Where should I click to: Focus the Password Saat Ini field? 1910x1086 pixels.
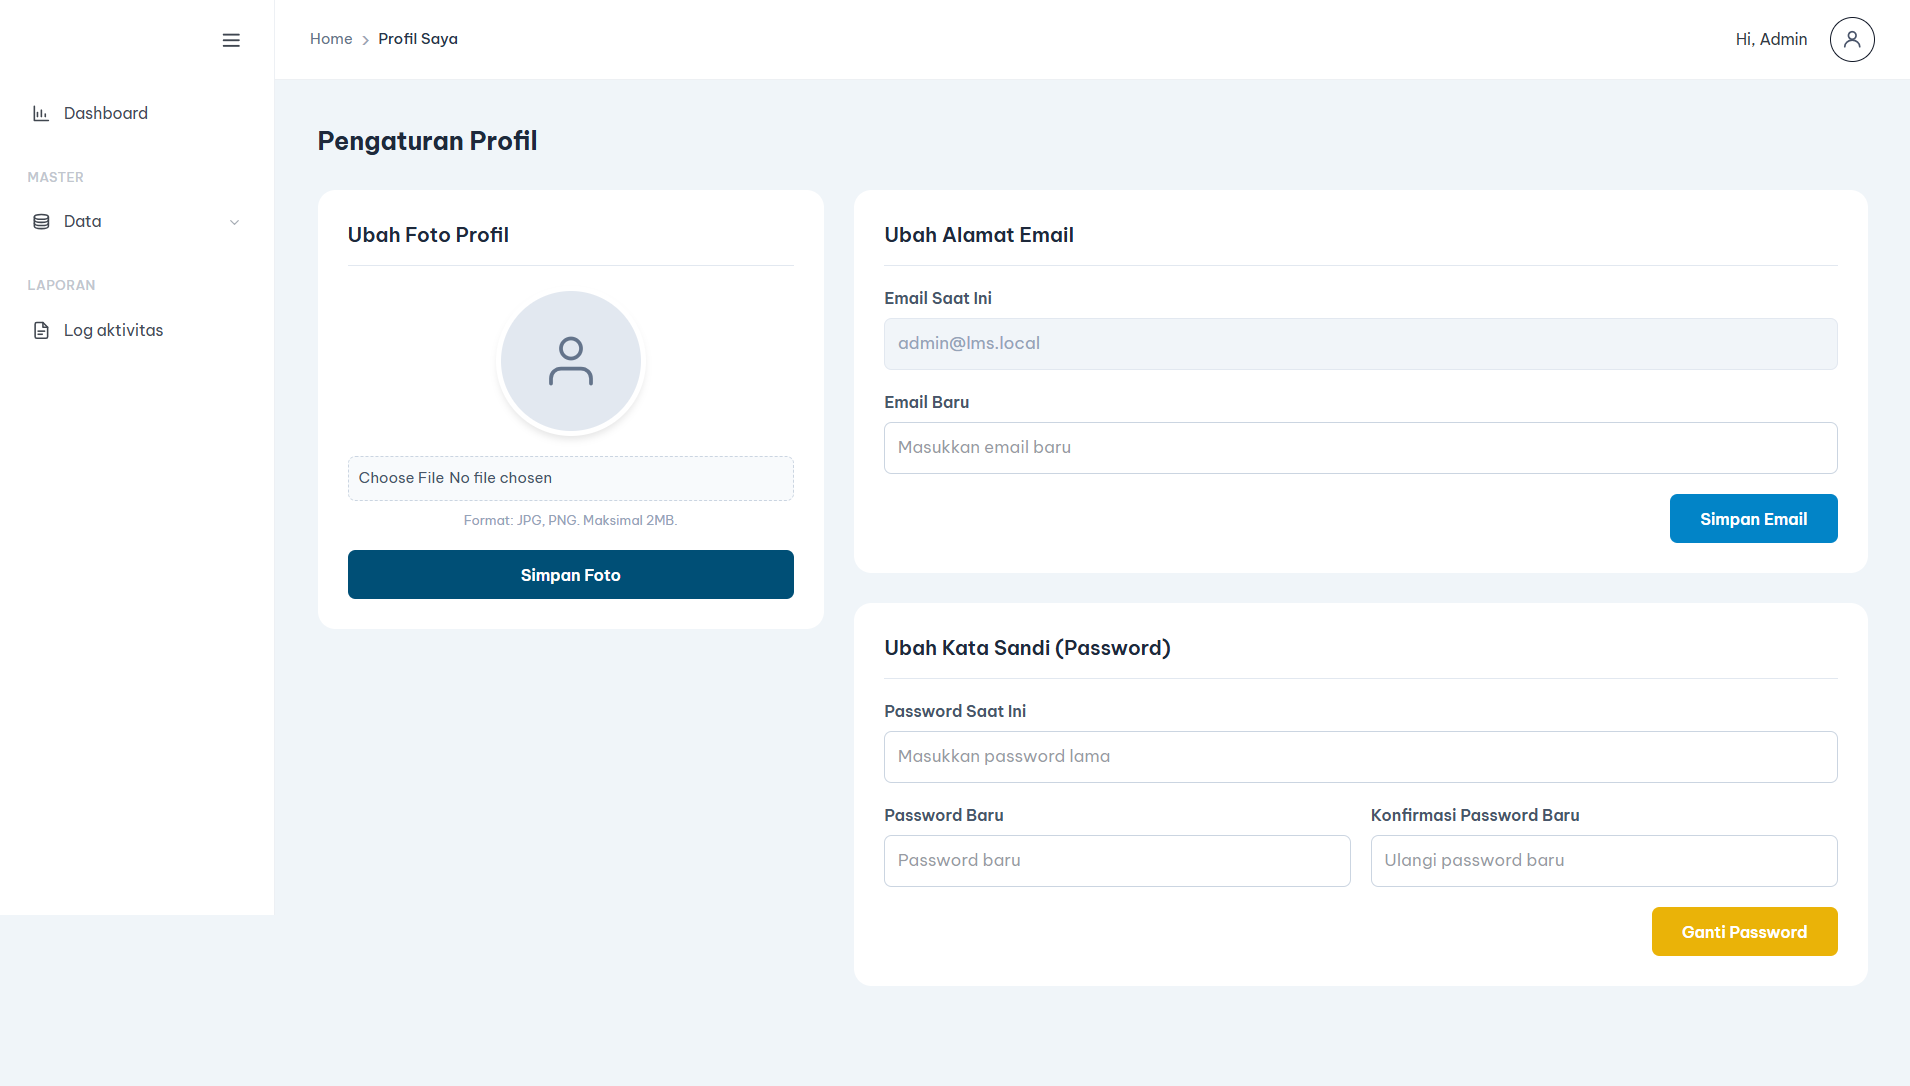[1360, 757]
